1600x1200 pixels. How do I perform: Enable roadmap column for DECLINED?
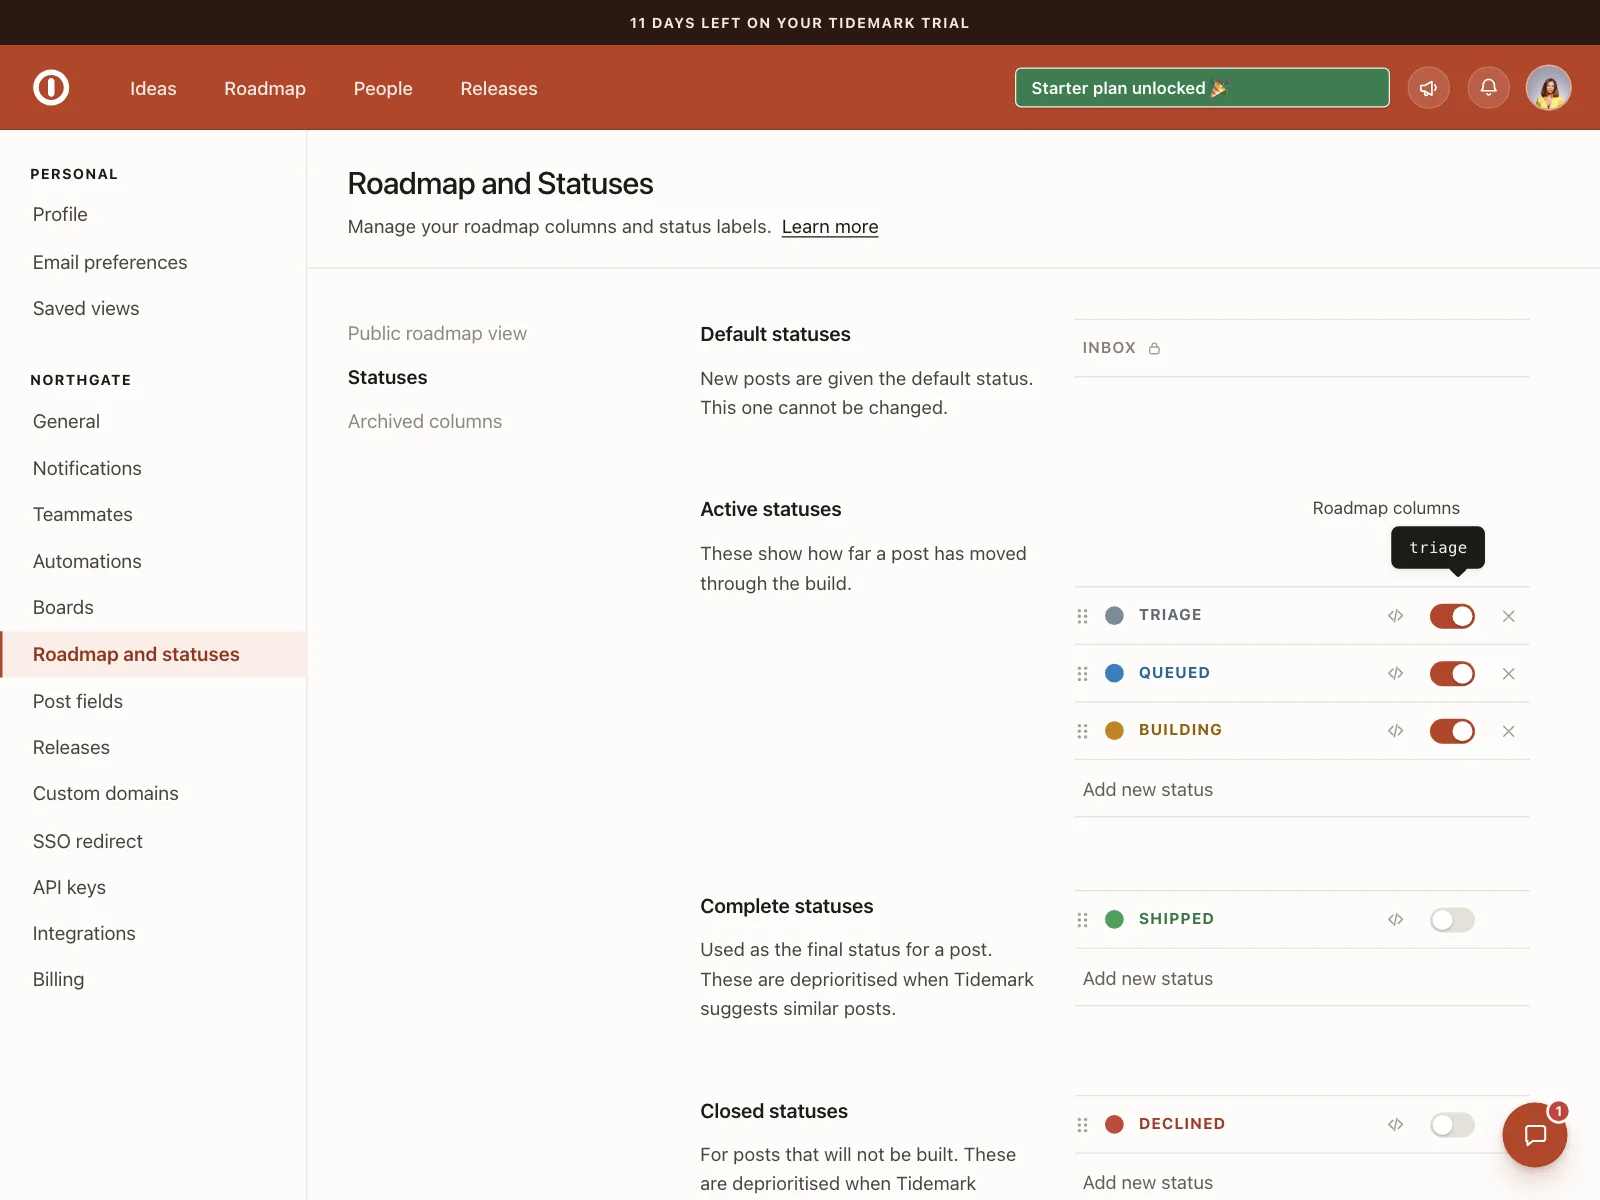(x=1452, y=1125)
